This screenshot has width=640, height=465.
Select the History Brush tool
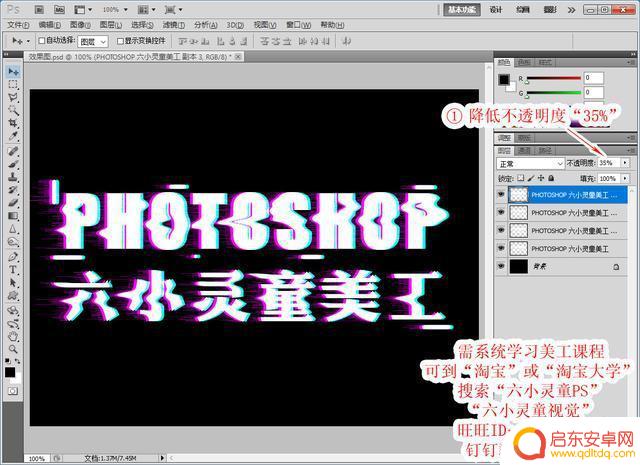coord(13,189)
